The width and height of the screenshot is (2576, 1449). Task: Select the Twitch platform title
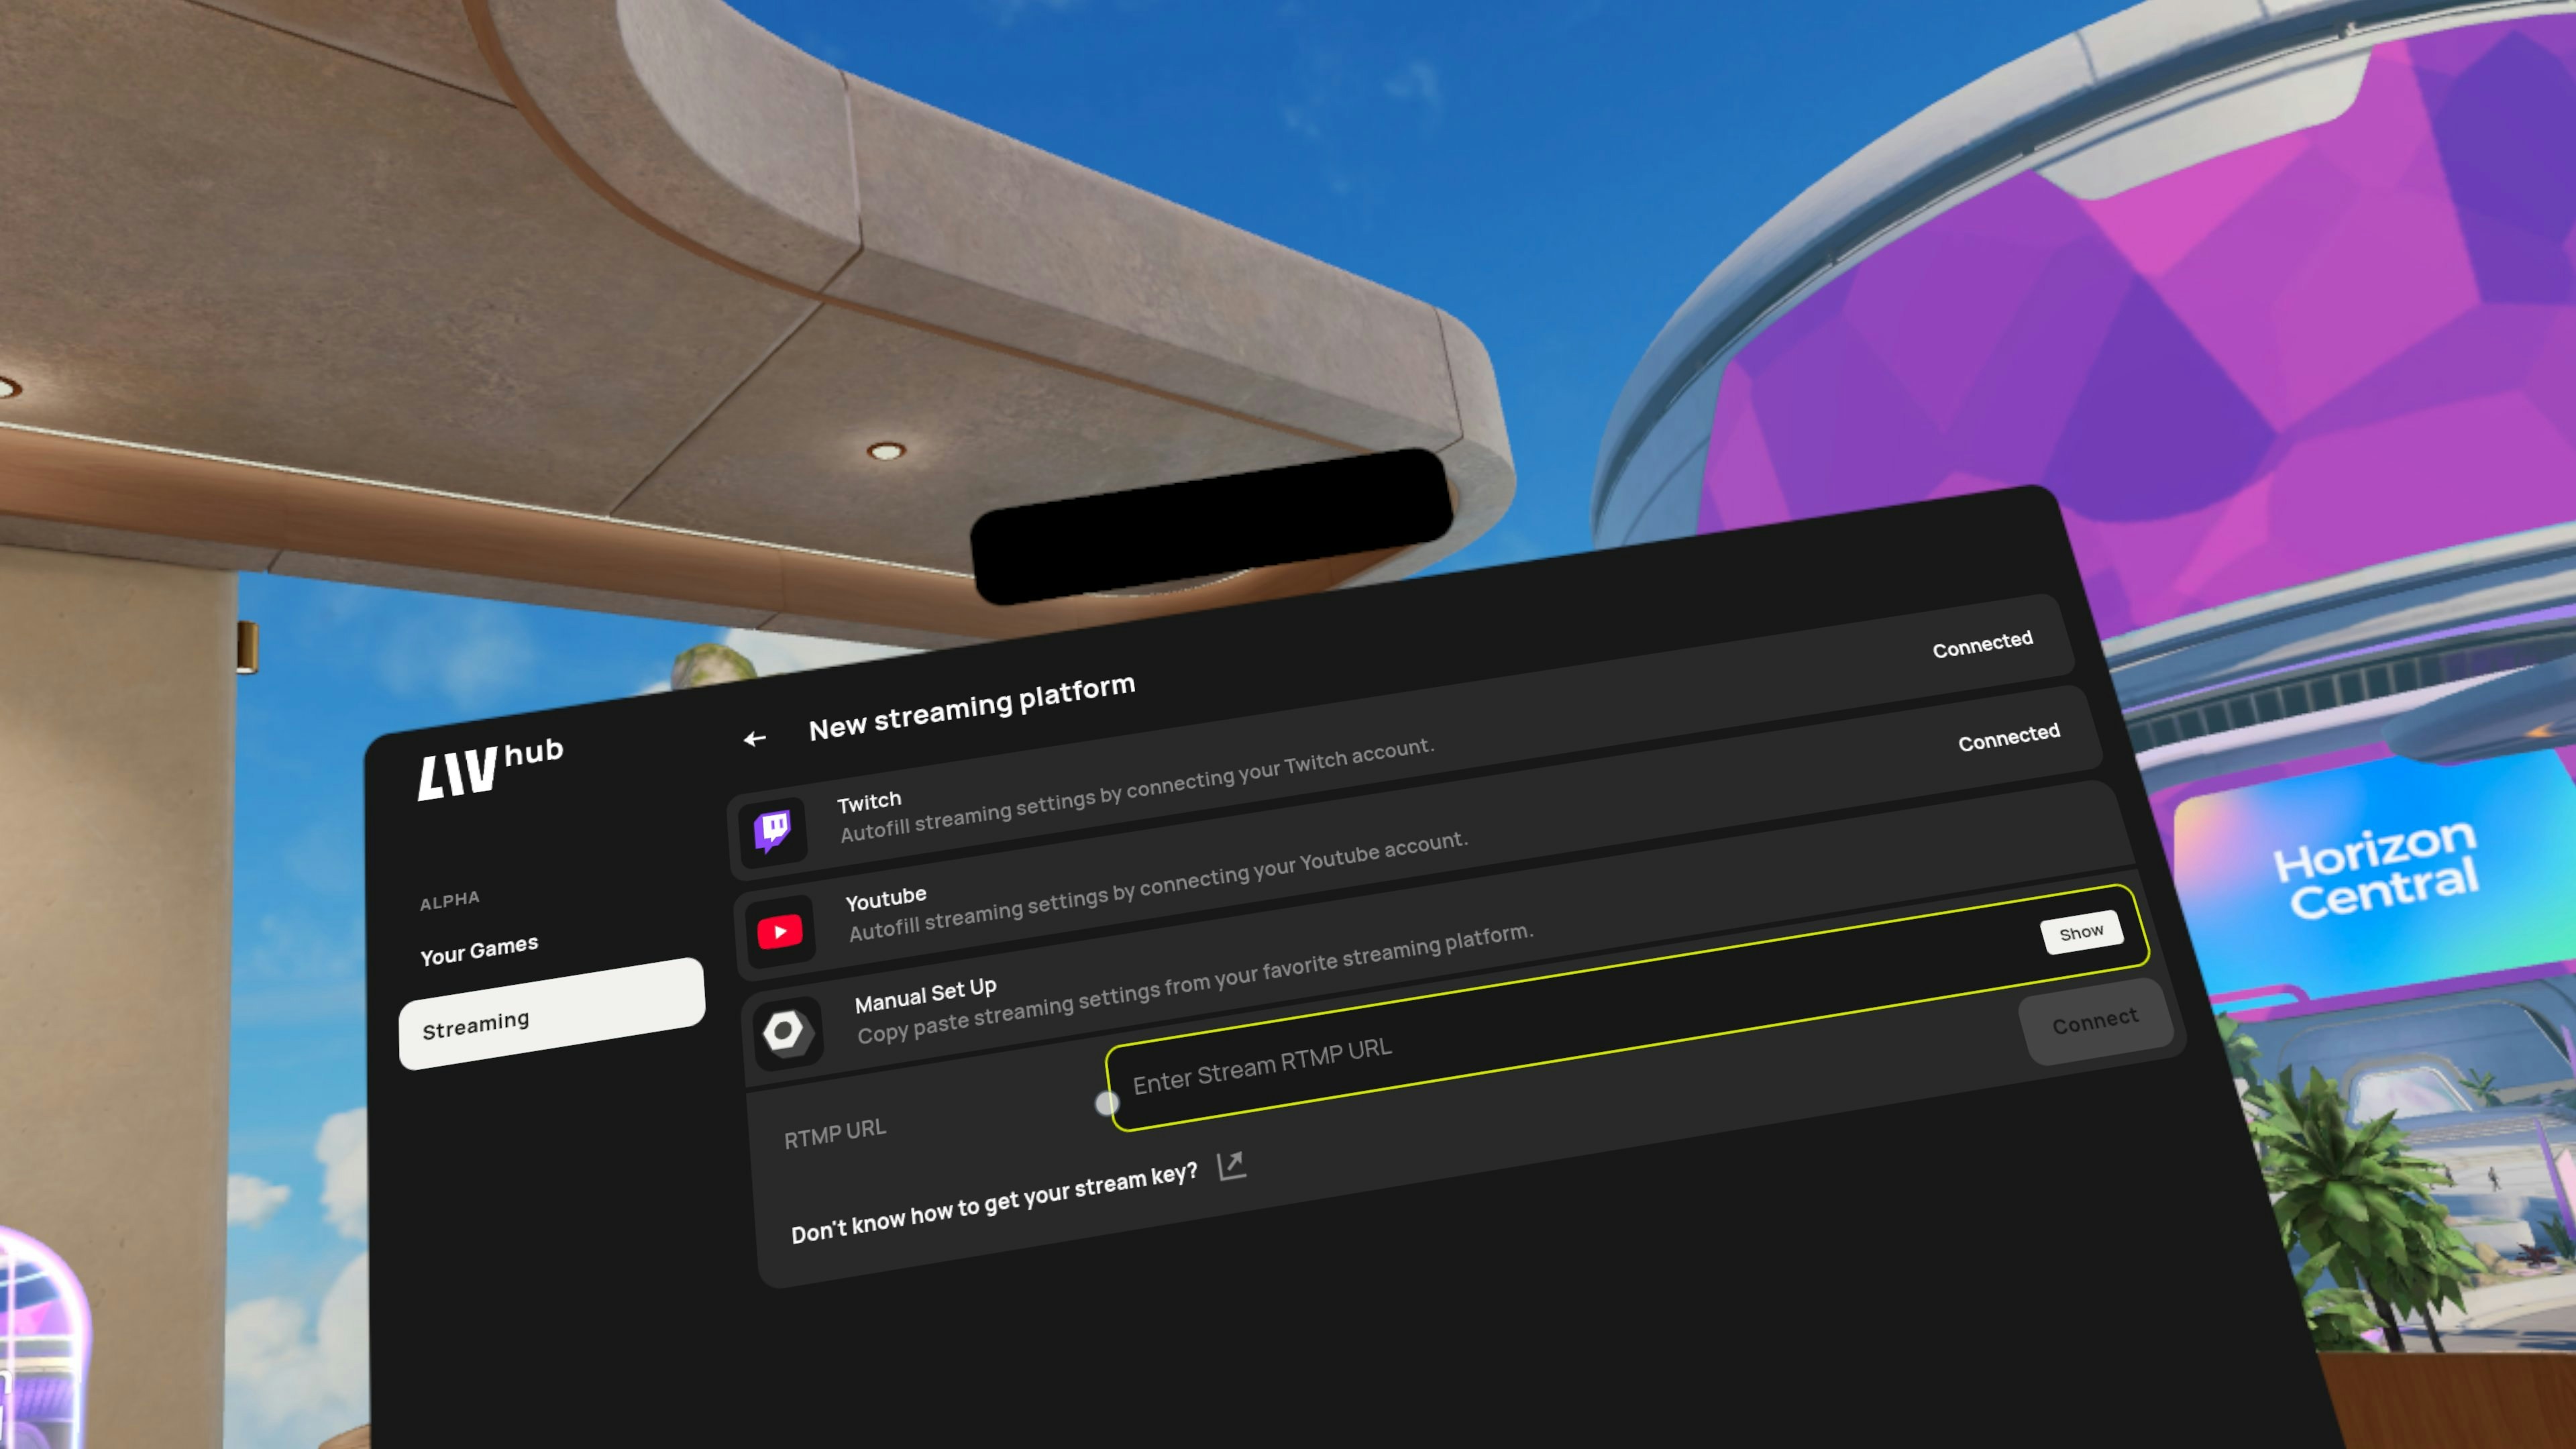pos(868,802)
